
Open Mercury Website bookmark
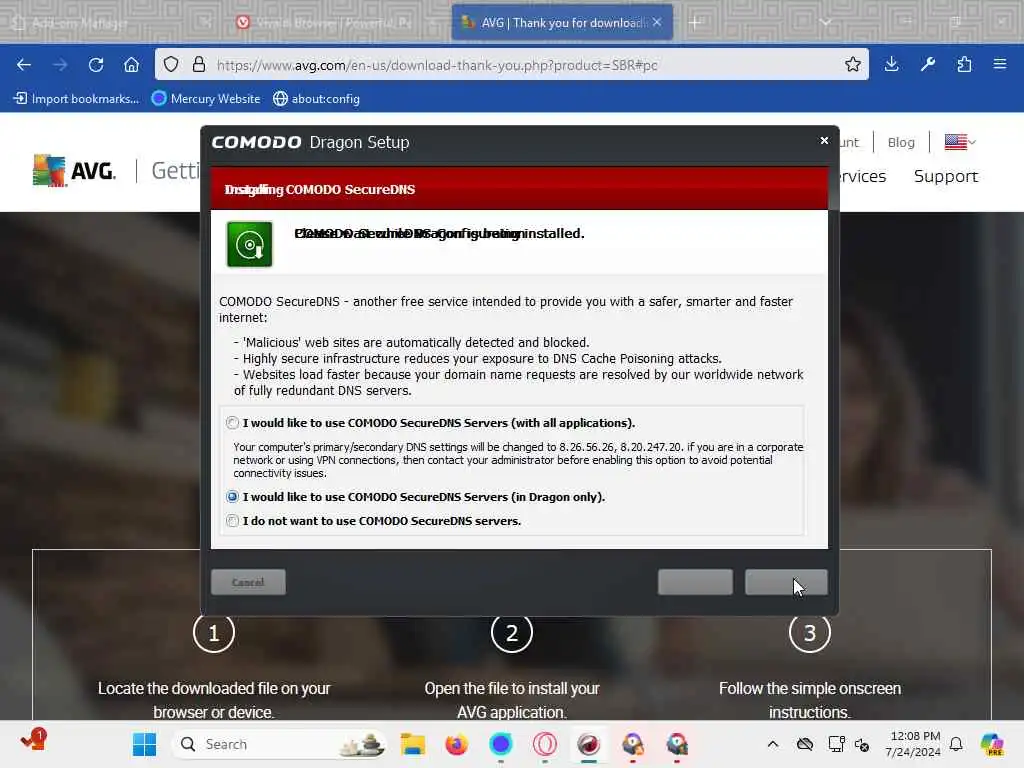pos(206,99)
